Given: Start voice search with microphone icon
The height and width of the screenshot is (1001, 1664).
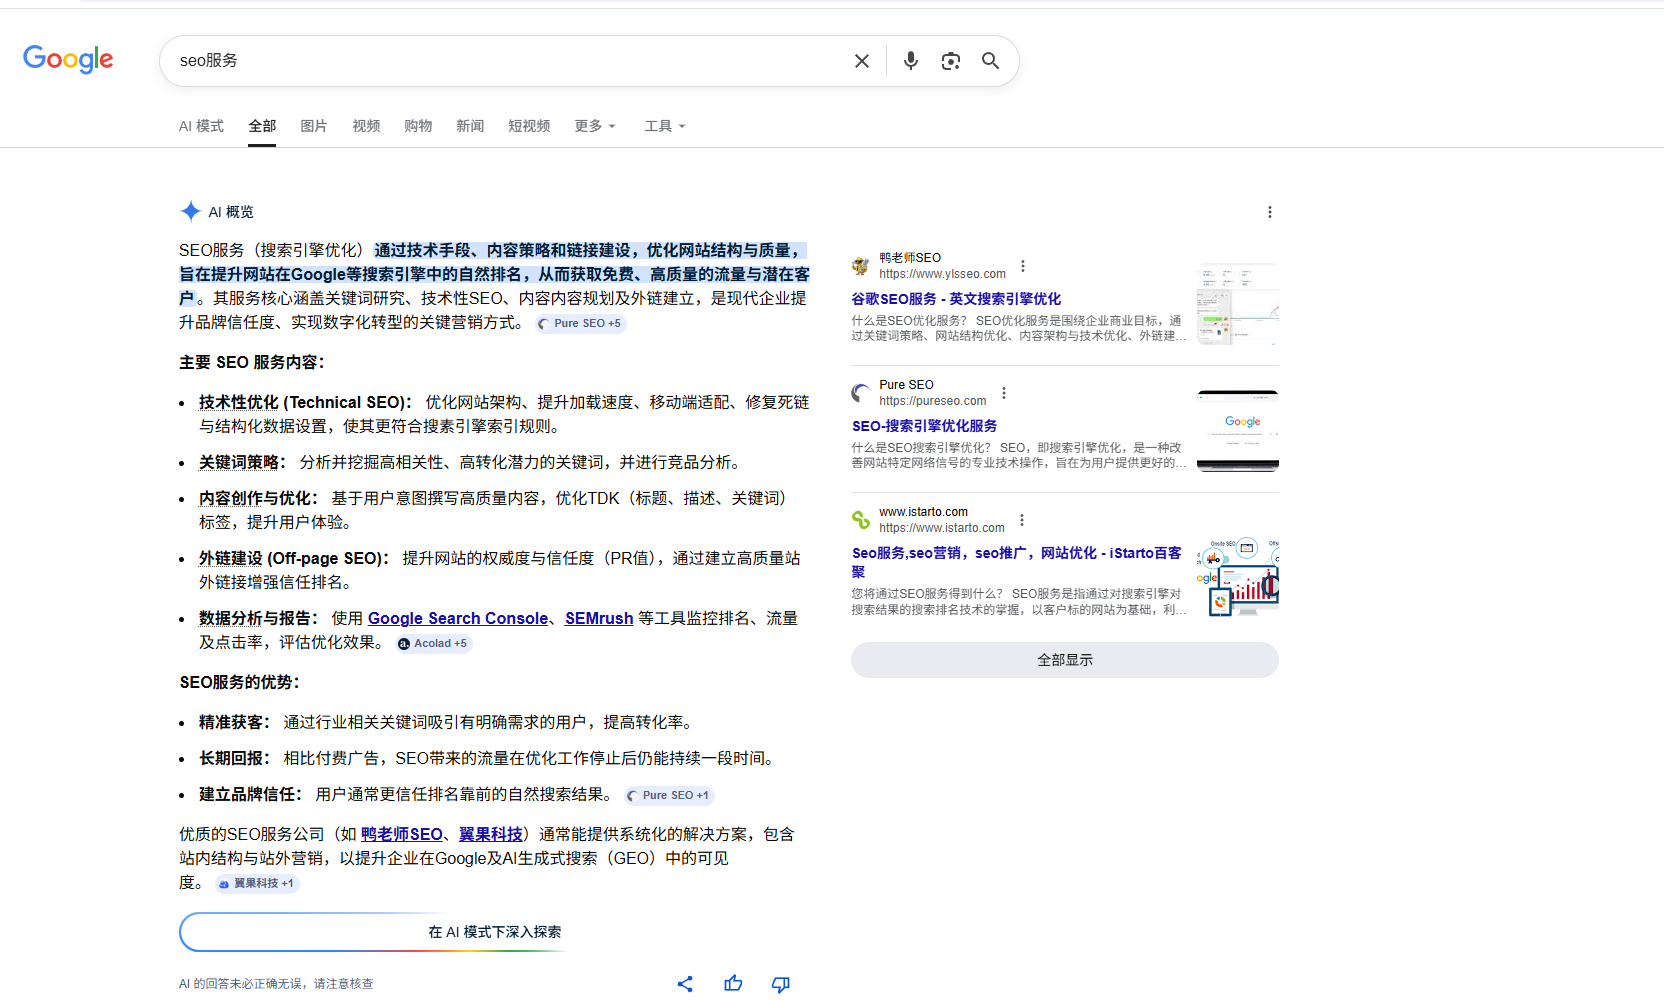Looking at the screenshot, I should pyautogui.click(x=910, y=61).
